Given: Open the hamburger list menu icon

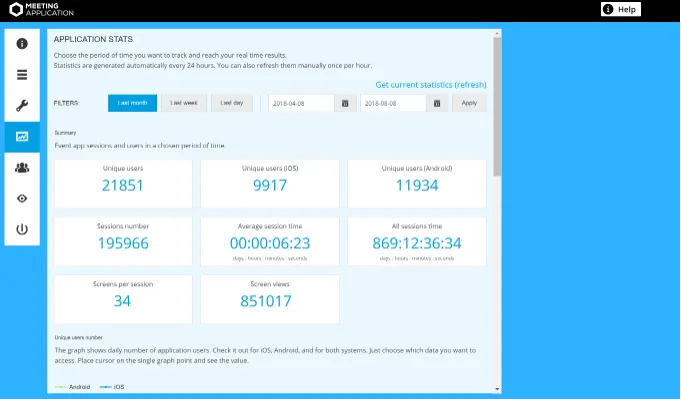Looking at the screenshot, I should tap(22, 75).
